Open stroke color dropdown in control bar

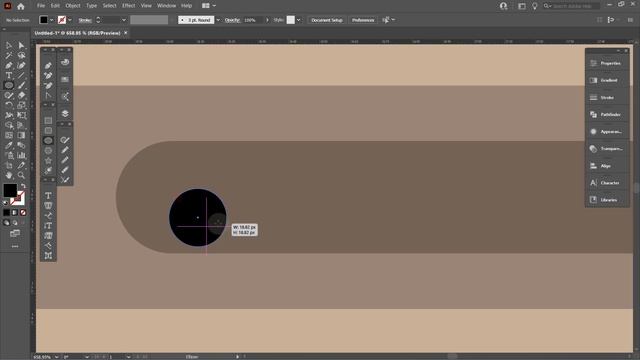[x=70, y=20]
